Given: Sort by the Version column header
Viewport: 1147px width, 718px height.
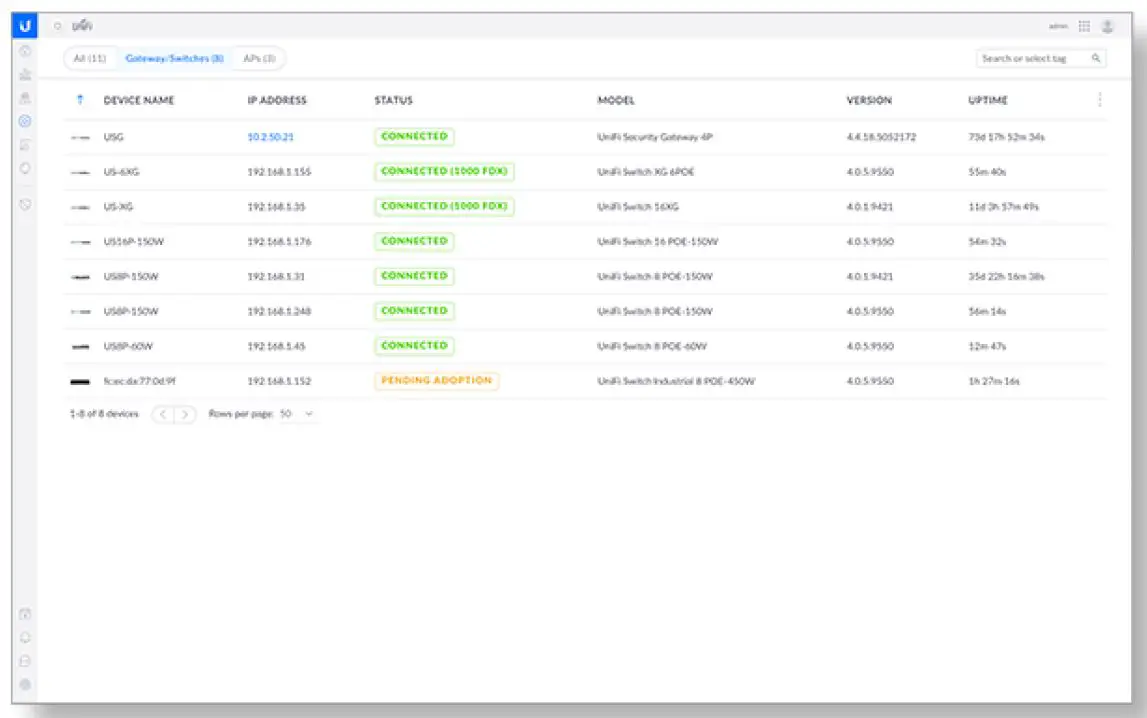Looking at the screenshot, I should point(869,100).
